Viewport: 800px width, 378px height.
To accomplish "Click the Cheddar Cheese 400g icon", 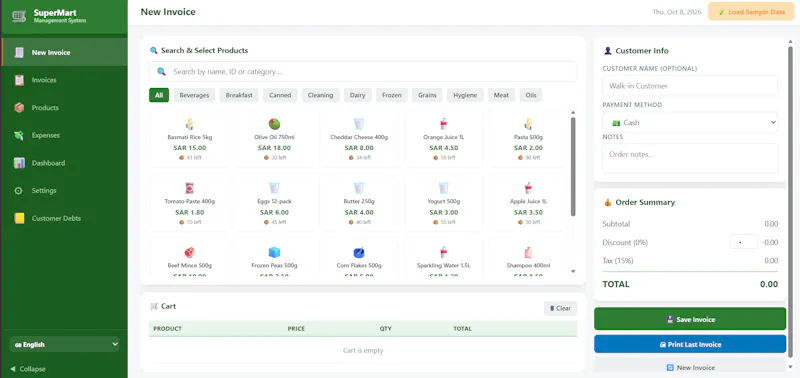I will click(359, 124).
